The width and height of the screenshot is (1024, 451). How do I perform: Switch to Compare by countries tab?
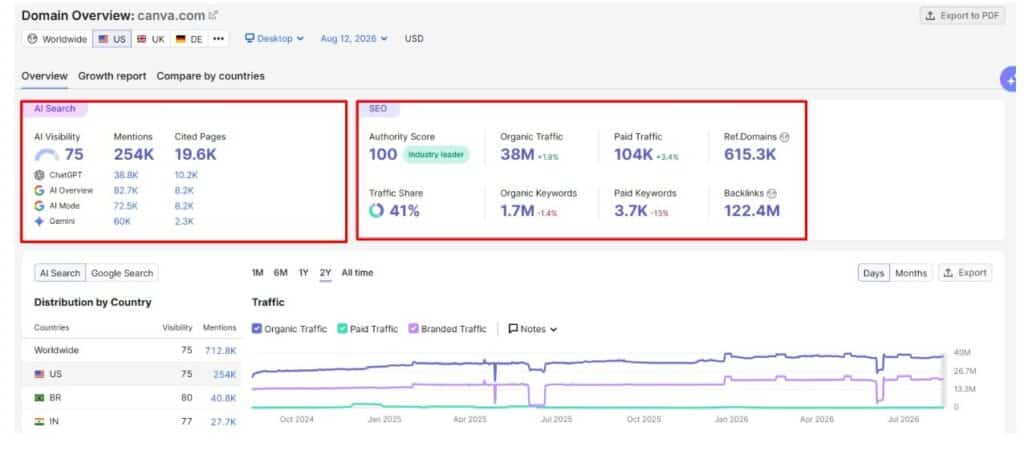pyautogui.click(x=210, y=76)
